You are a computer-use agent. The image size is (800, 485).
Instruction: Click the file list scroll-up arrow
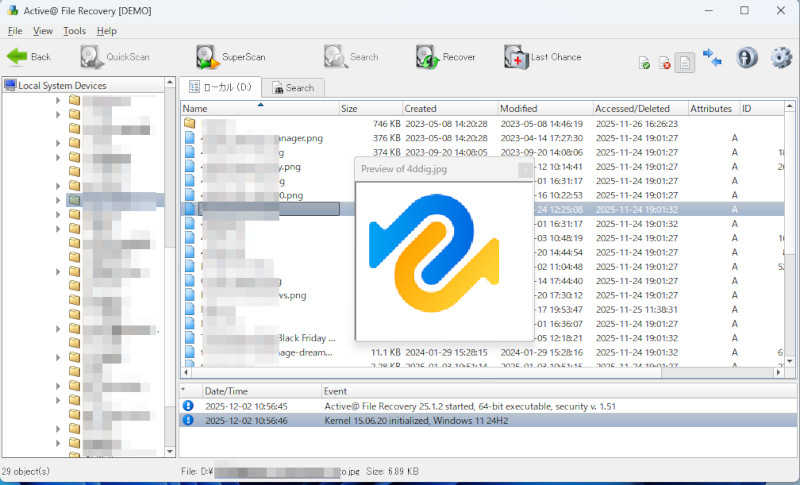[x=790, y=107]
